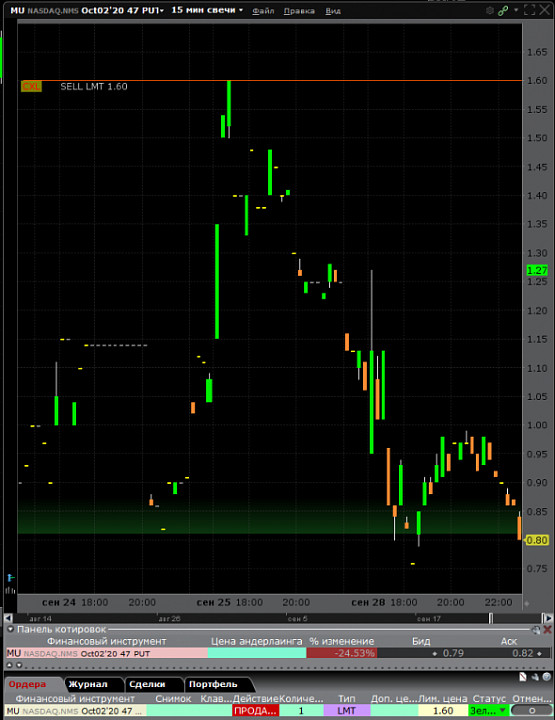Open the Файл menu

[263, 11]
